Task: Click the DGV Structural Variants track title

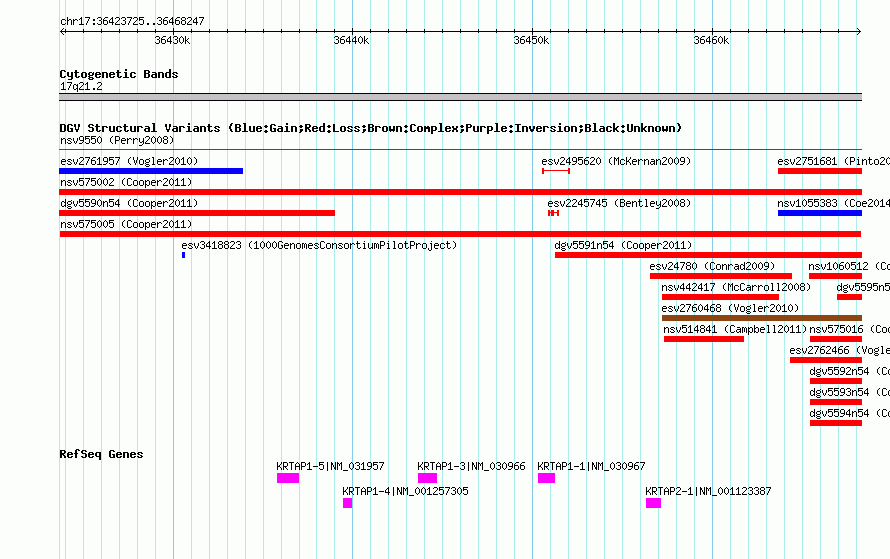Action: (x=370, y=128)
